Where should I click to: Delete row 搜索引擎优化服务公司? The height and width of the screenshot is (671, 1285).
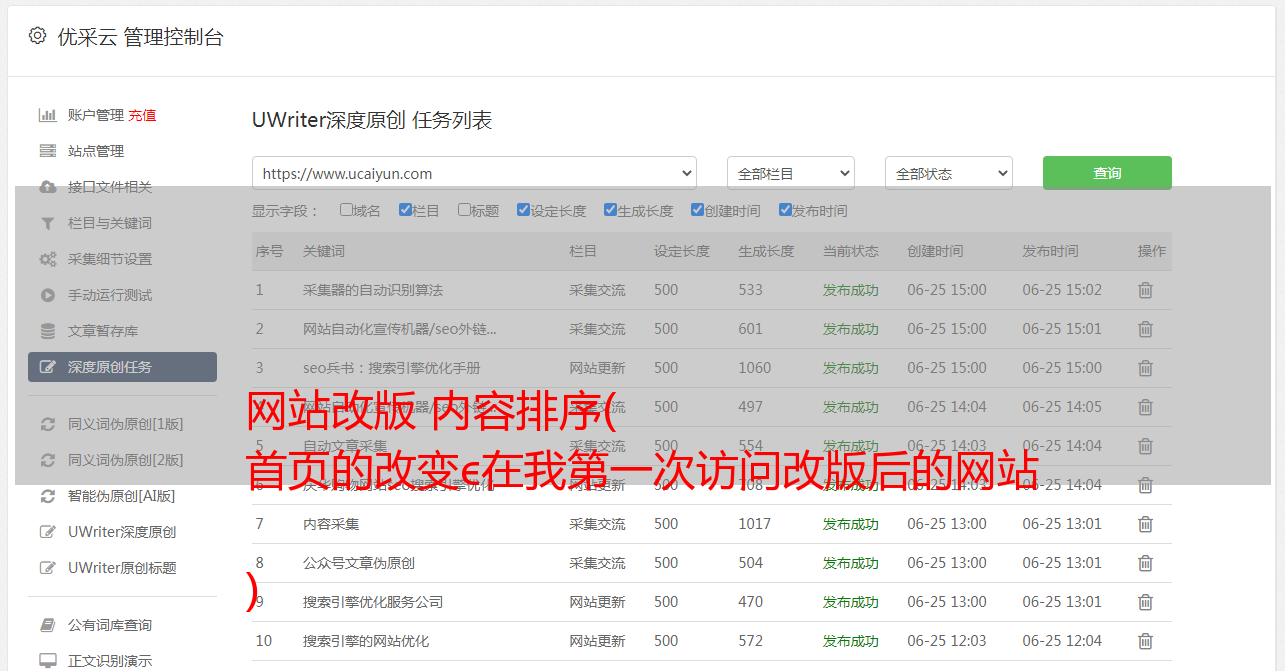[1146, 602]
